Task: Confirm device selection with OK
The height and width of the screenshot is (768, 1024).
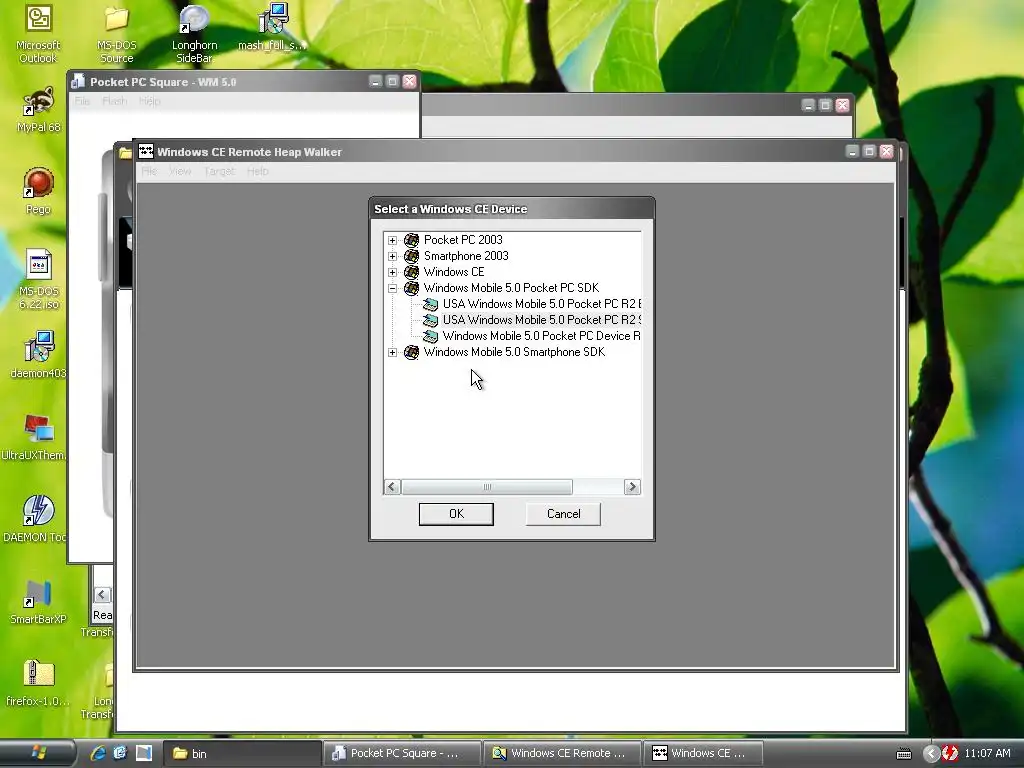Action: coord(456,514)
